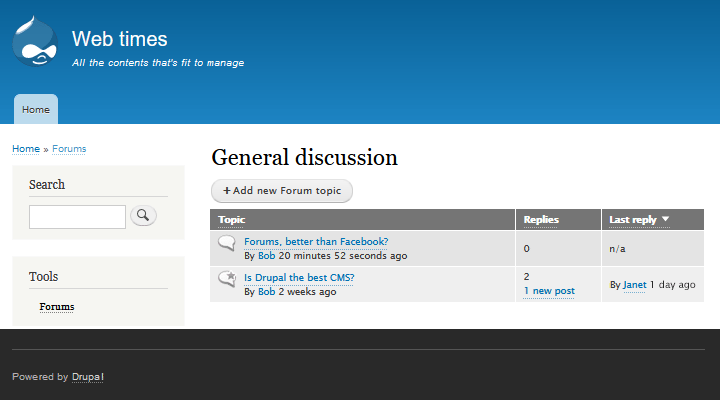This screenshot has height=400, width=720.
Task: Follow the Drupal link in the footer
Action: point(88,377)
